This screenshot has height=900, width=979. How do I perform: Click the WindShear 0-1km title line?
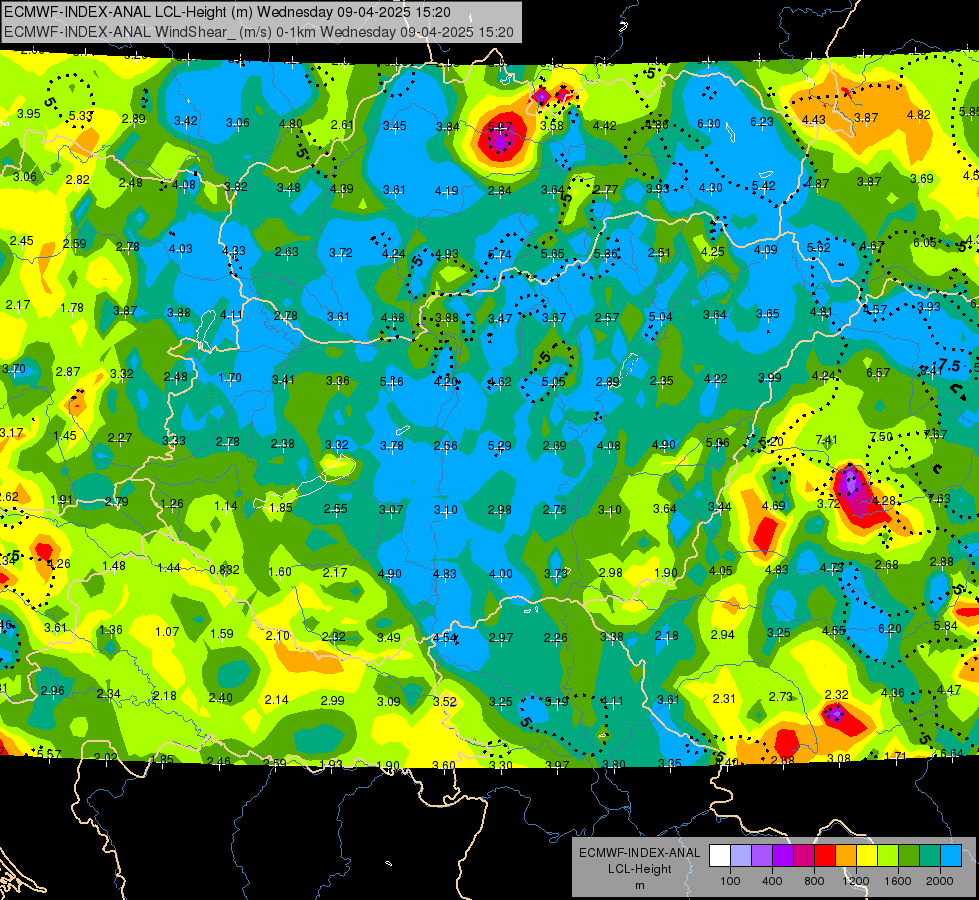[x=258, y=32]
